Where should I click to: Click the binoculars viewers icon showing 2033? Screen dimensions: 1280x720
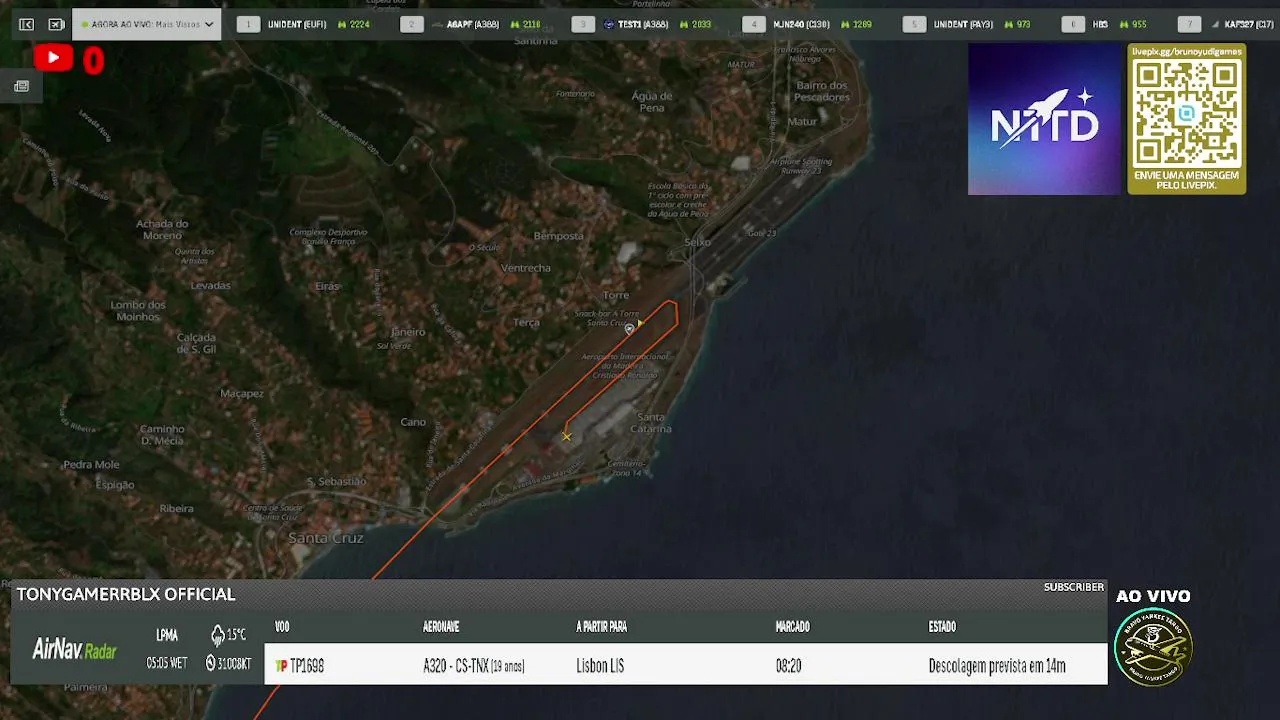pyautogui.click(x=685, y=24)
